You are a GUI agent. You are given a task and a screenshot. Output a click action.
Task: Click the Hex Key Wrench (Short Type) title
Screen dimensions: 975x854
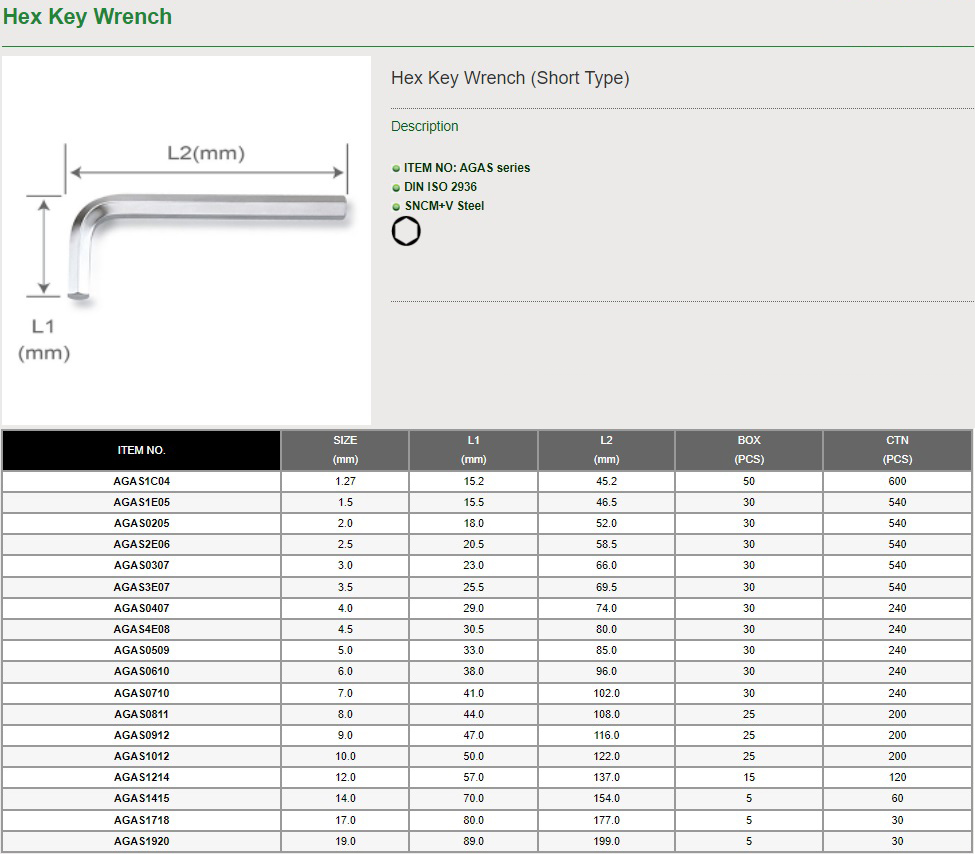(510, 78)
